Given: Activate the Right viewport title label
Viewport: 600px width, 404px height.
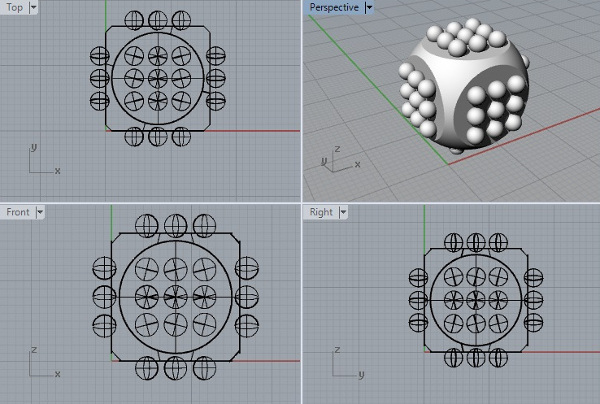Looking at the screenshot, I should [x=321, y=212].
